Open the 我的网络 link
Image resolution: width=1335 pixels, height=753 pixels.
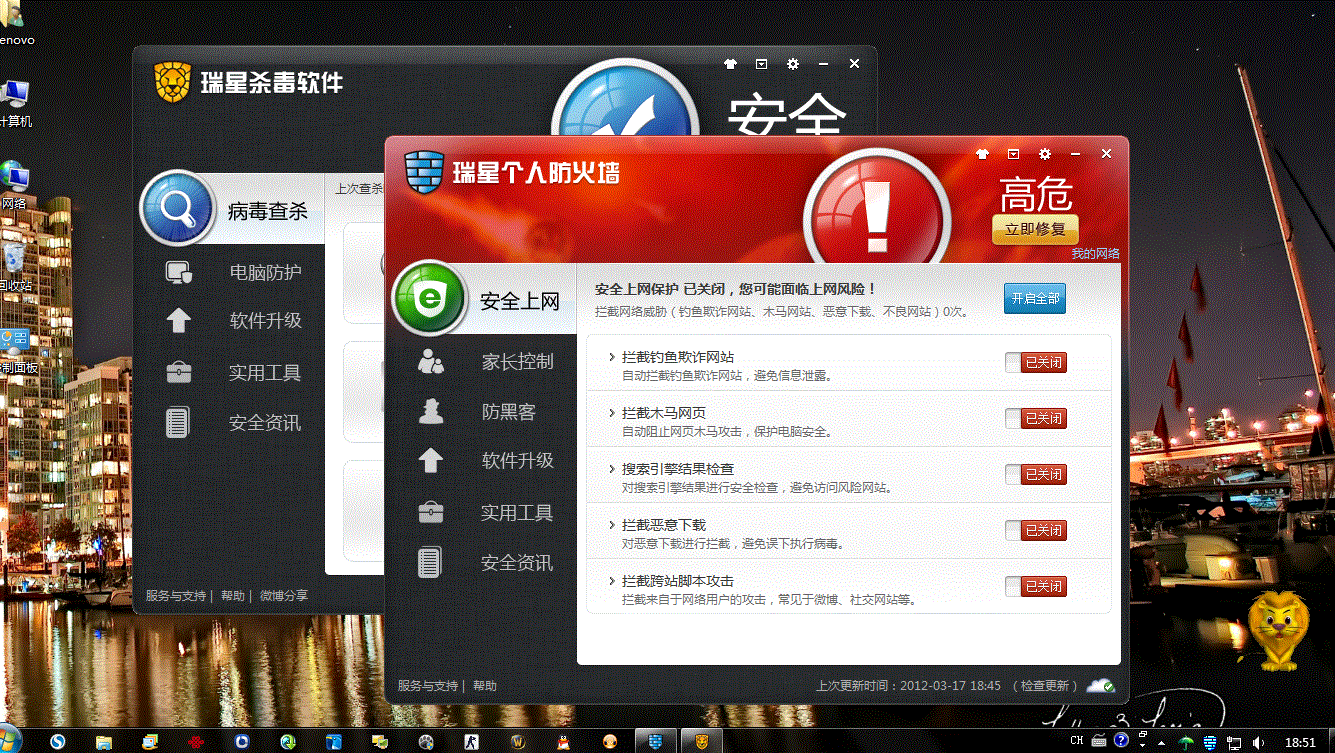click(x=1096, y=254)
